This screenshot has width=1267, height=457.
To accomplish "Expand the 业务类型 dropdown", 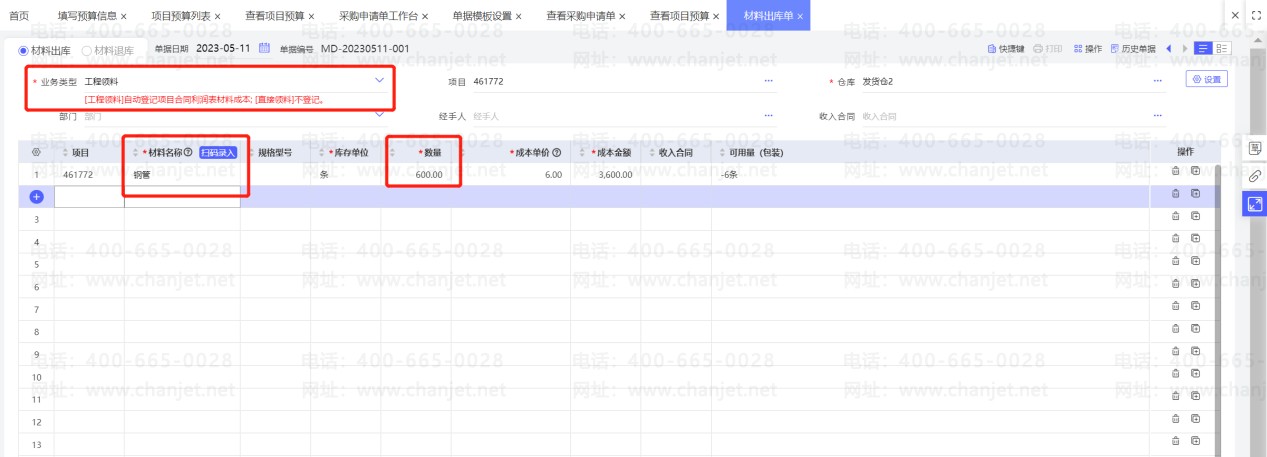I will (x=379, y=80).
